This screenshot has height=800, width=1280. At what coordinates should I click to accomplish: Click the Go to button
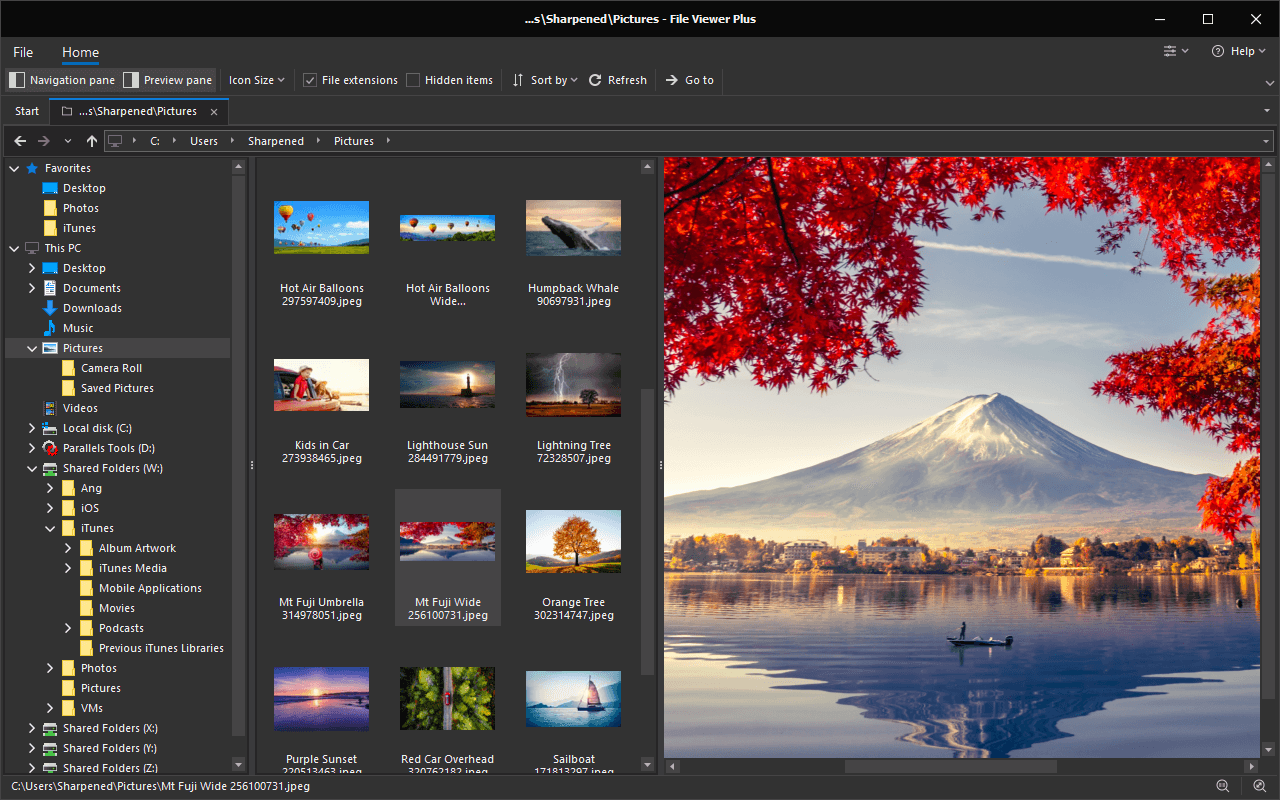tap(690, 80)
